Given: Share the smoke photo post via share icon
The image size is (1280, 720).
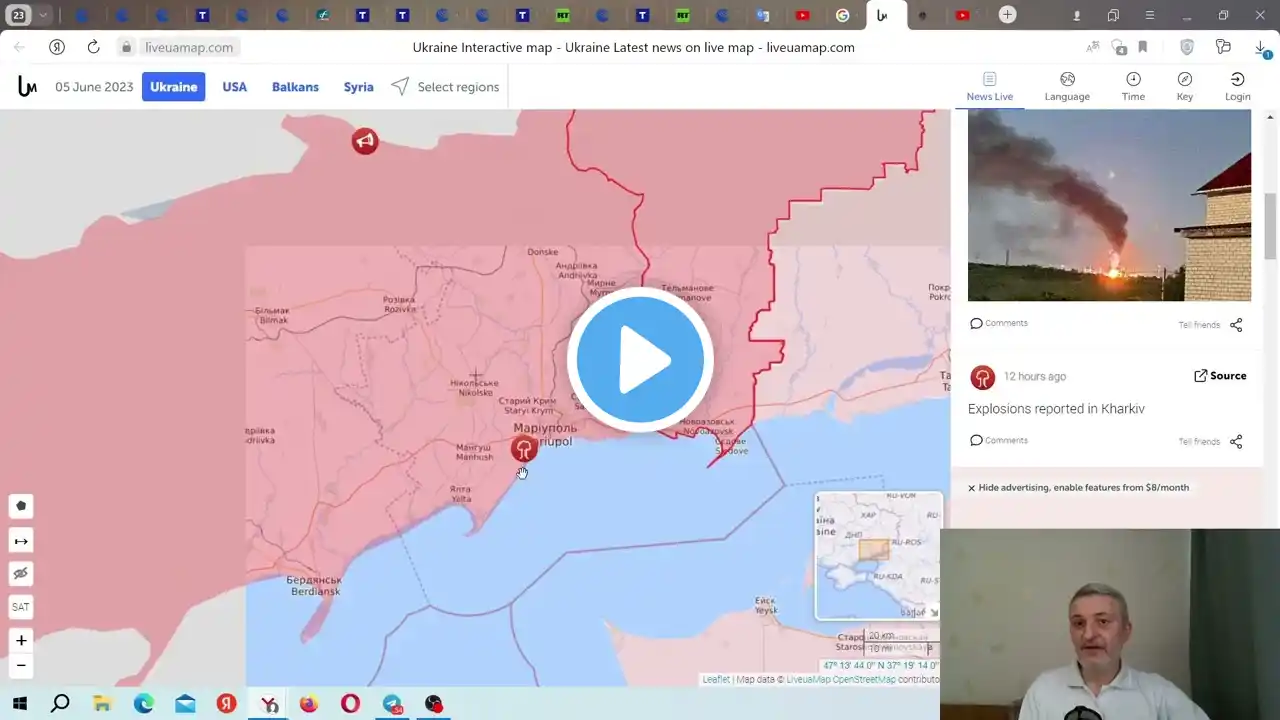Looking at the screenshot, I should tap(1236, 325).
